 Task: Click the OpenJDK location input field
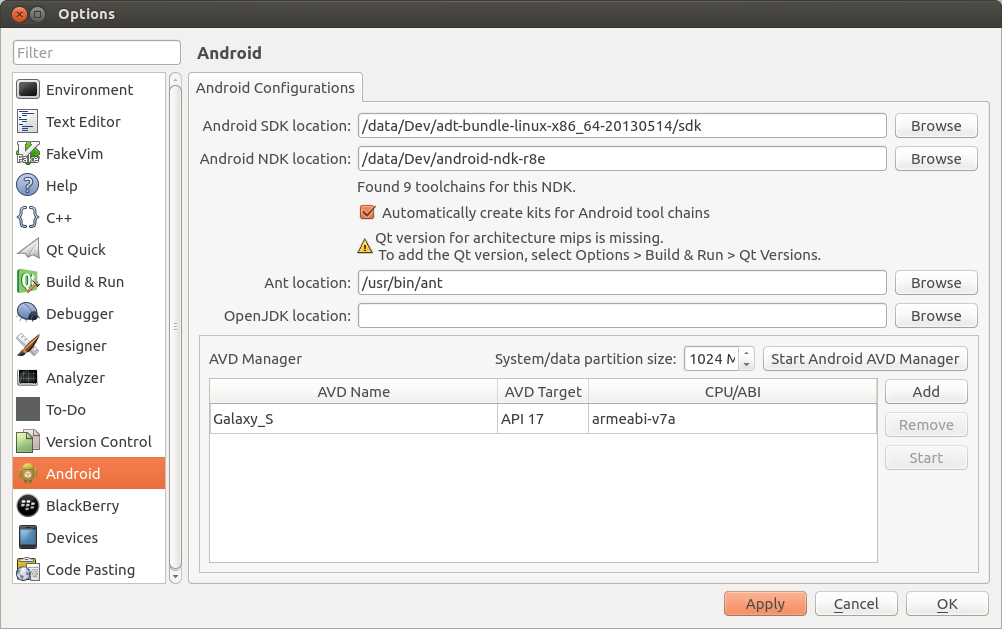click(x=621, y=316)
